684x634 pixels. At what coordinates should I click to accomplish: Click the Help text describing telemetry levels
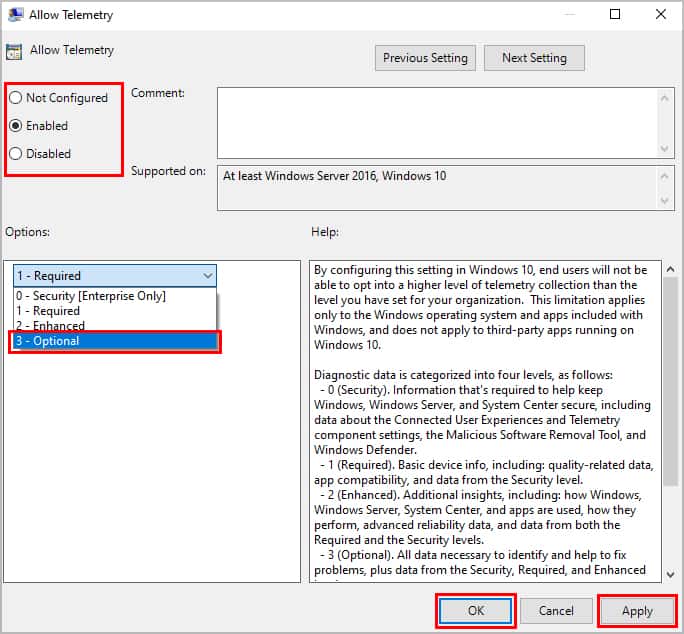484,421
